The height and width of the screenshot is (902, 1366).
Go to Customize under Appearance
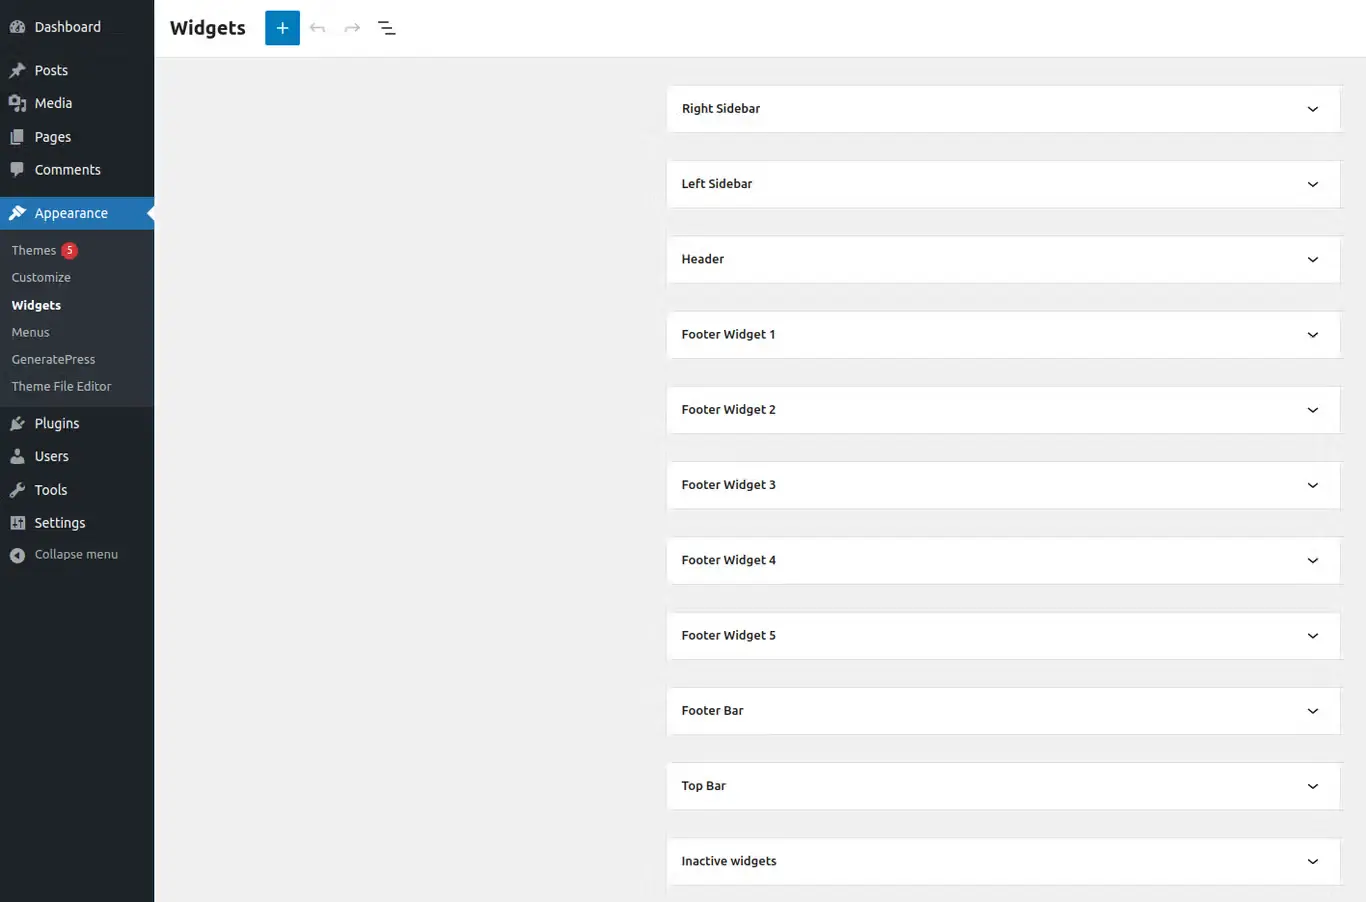(41, 277)
